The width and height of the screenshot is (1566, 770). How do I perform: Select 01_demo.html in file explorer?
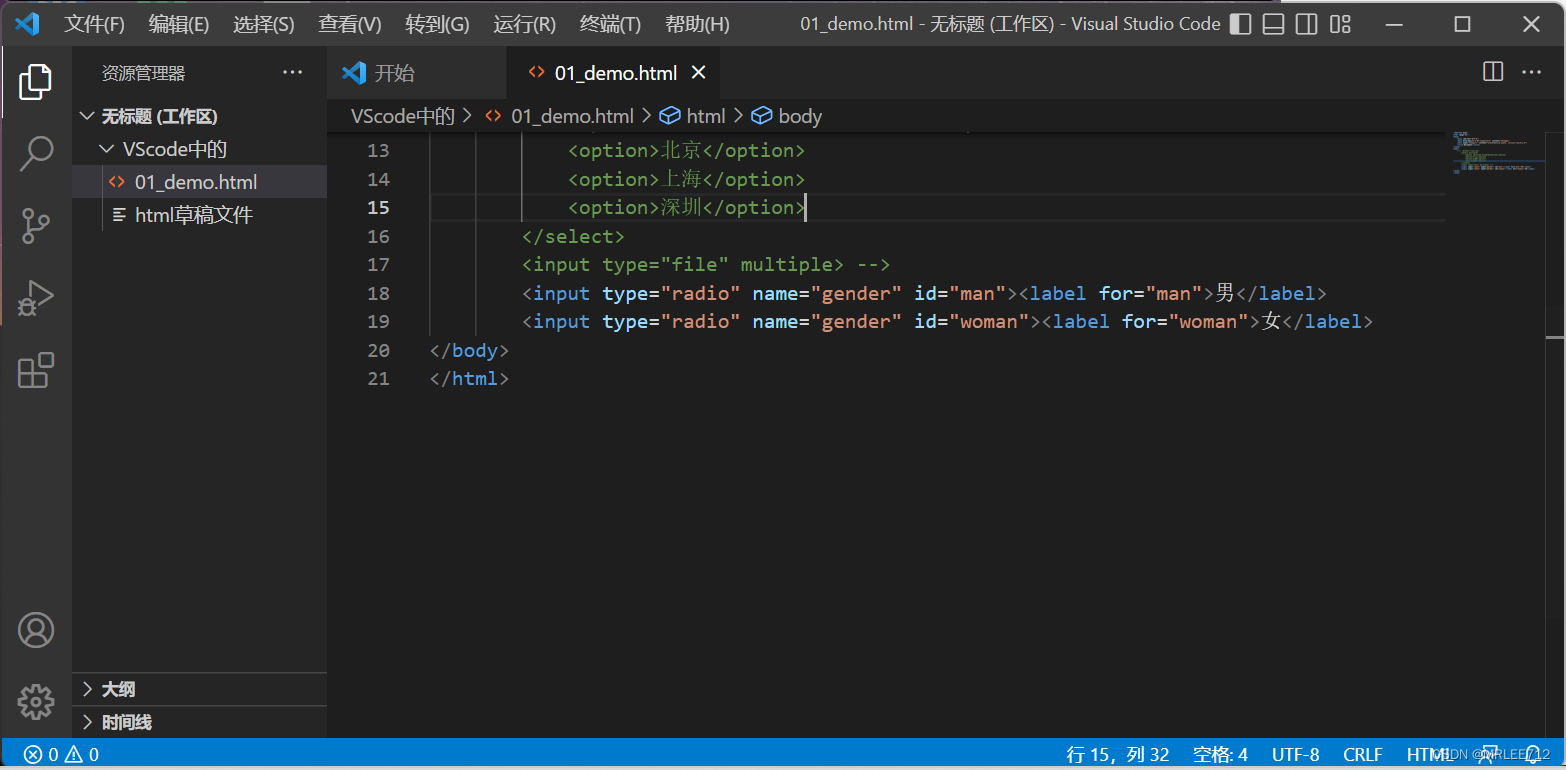200,182
